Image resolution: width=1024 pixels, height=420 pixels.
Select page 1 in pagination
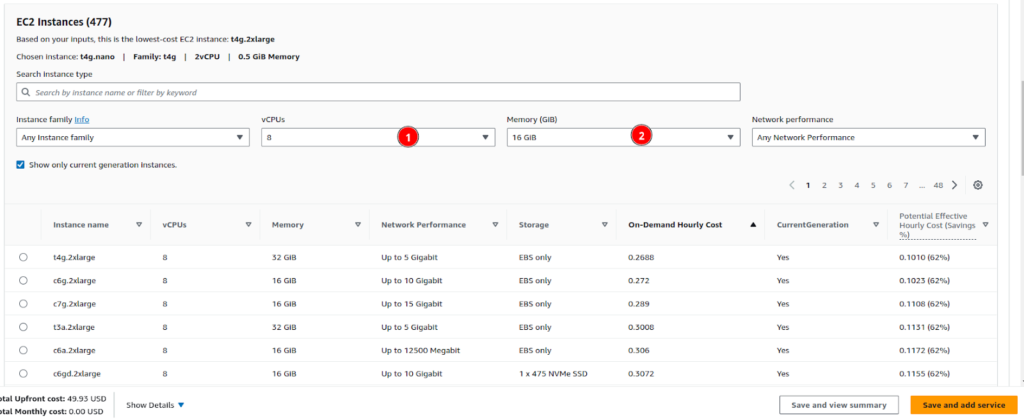click(x=808, y=186)
